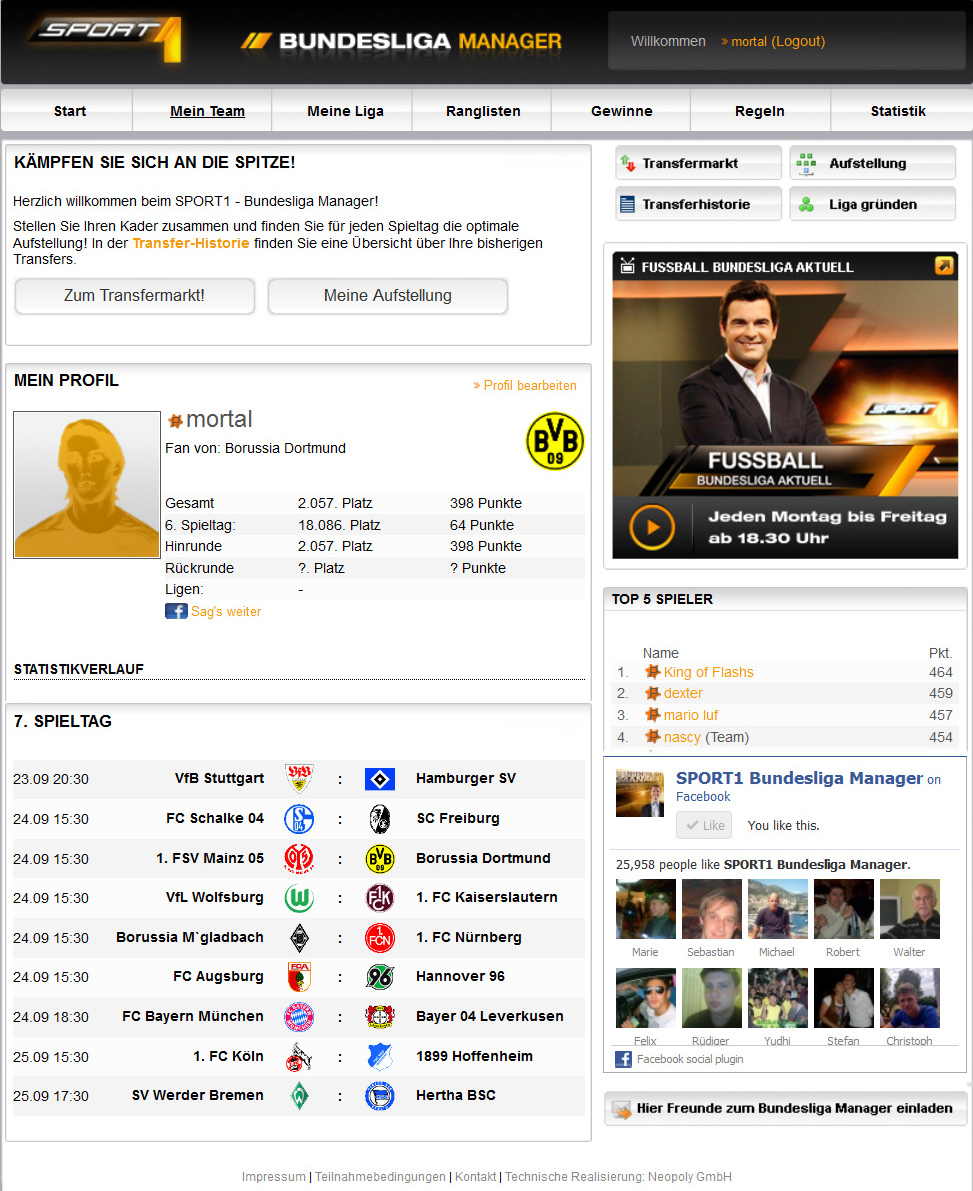Click the Hertha BSC club crest
Screen dimensions: 973x1191
[x=380, y=1096]
